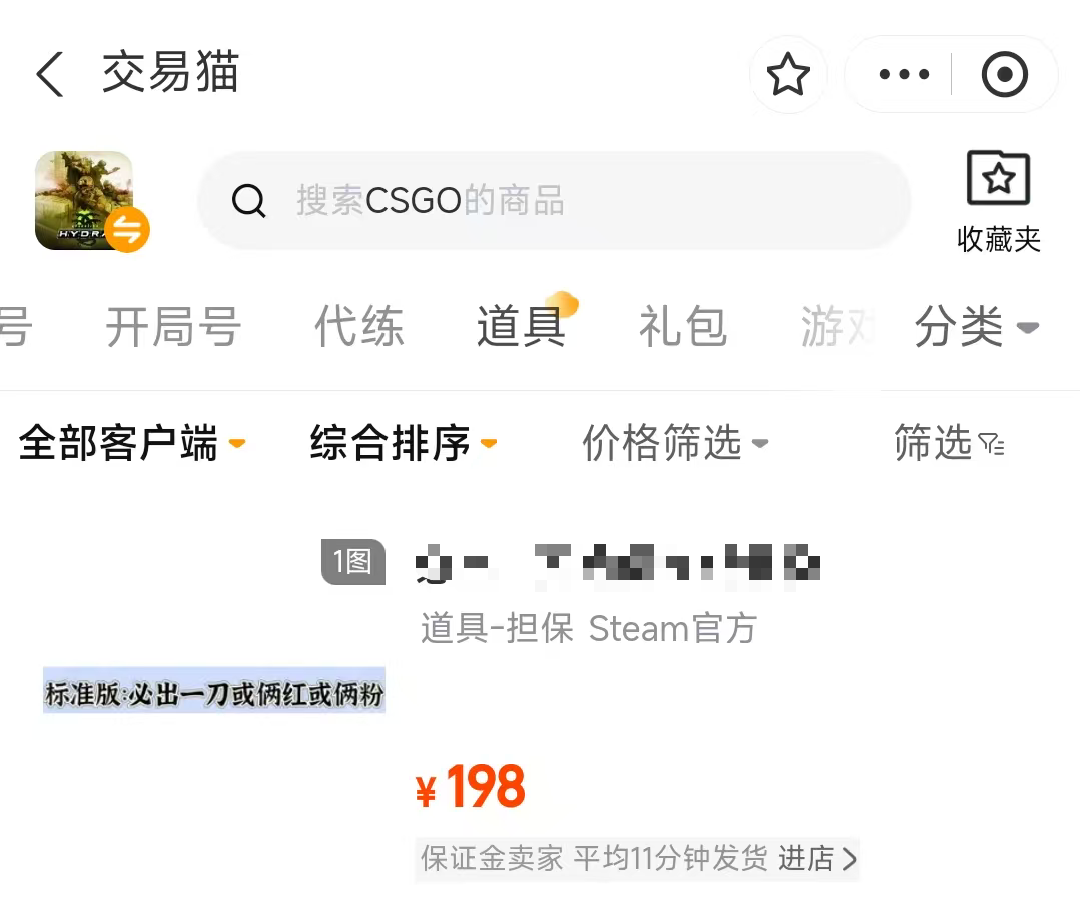Tap the 进店 shop link
1080x911 pixels.
point(818,859)
